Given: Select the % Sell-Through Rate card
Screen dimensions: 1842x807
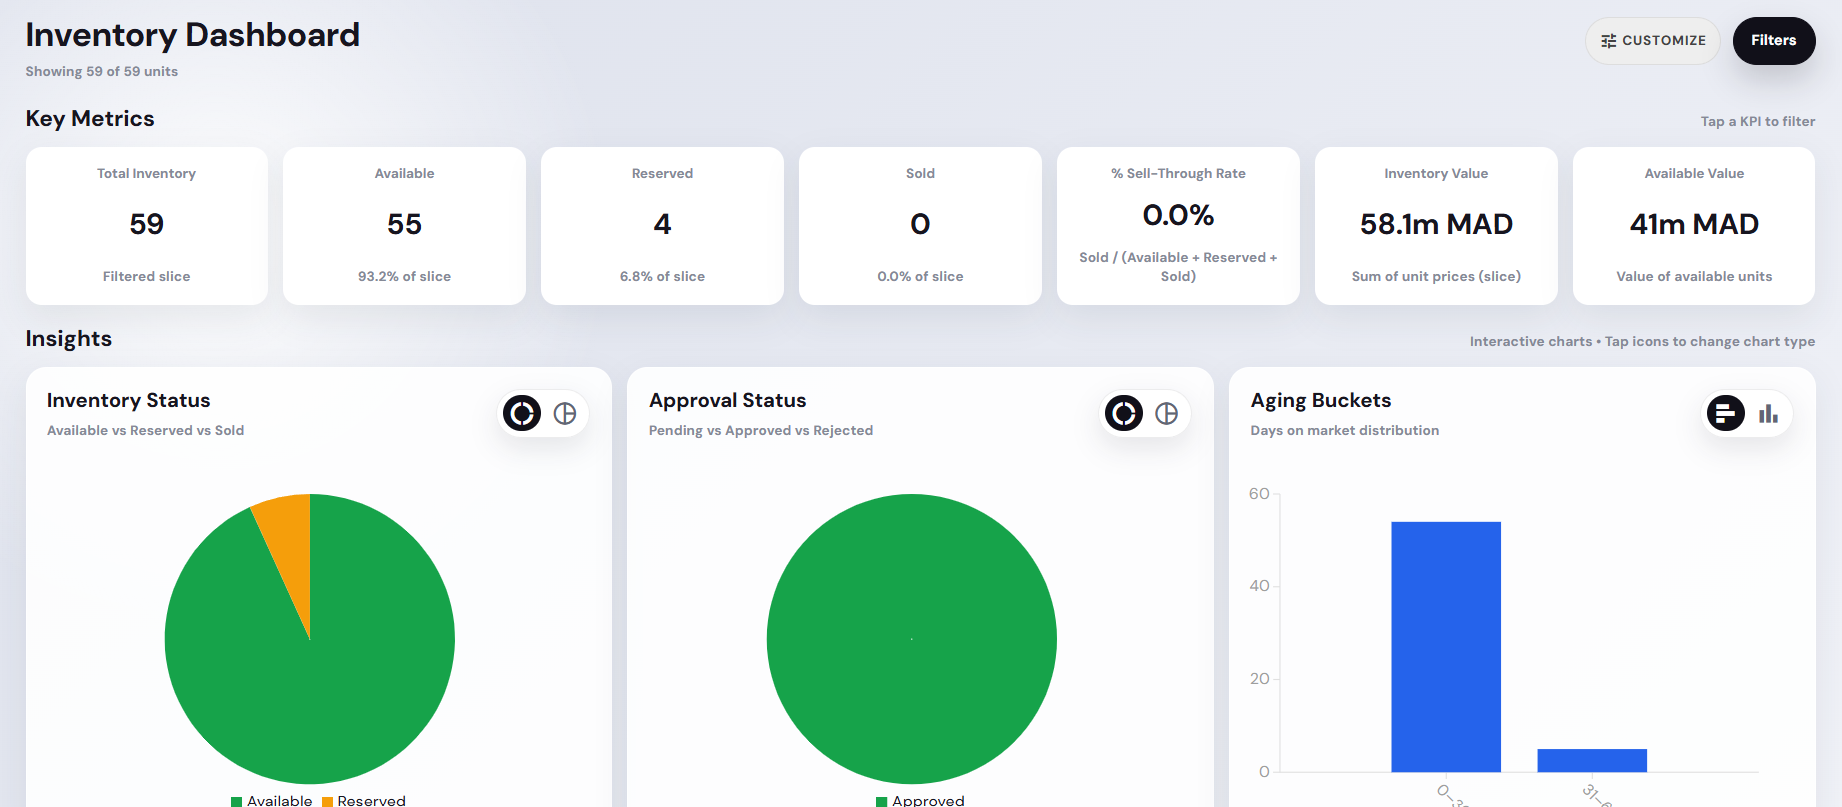Looking at the screenshot, I should [x=1178, y=226].
